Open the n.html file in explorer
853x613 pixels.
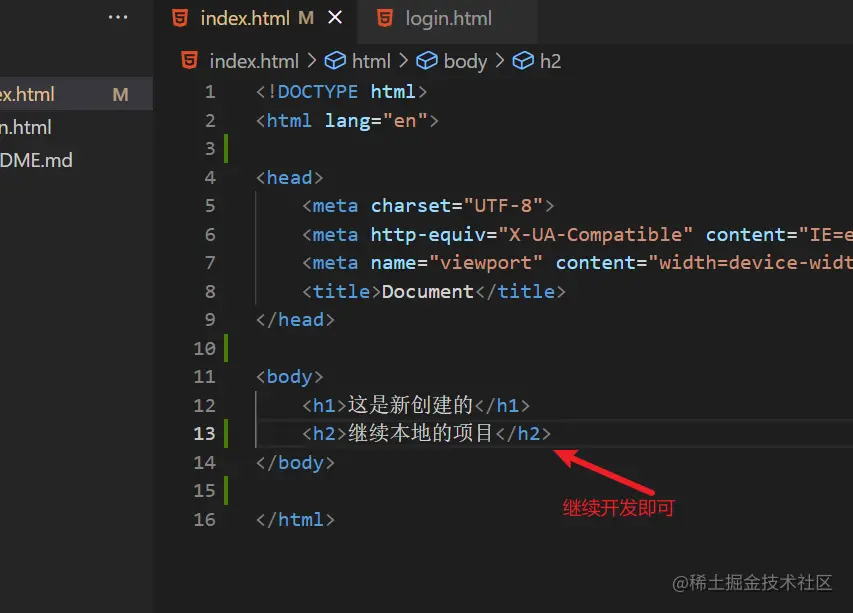click(x=76, y=127)
